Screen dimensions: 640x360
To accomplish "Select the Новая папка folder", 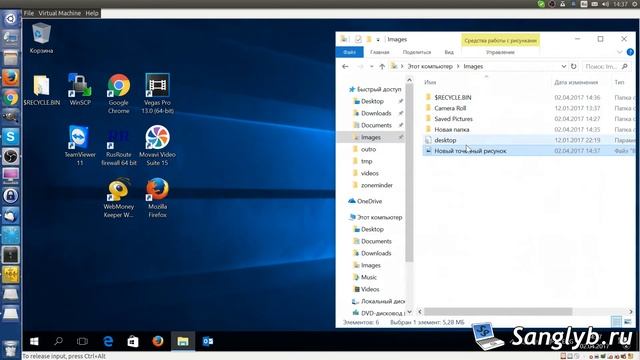I will 451,129.
